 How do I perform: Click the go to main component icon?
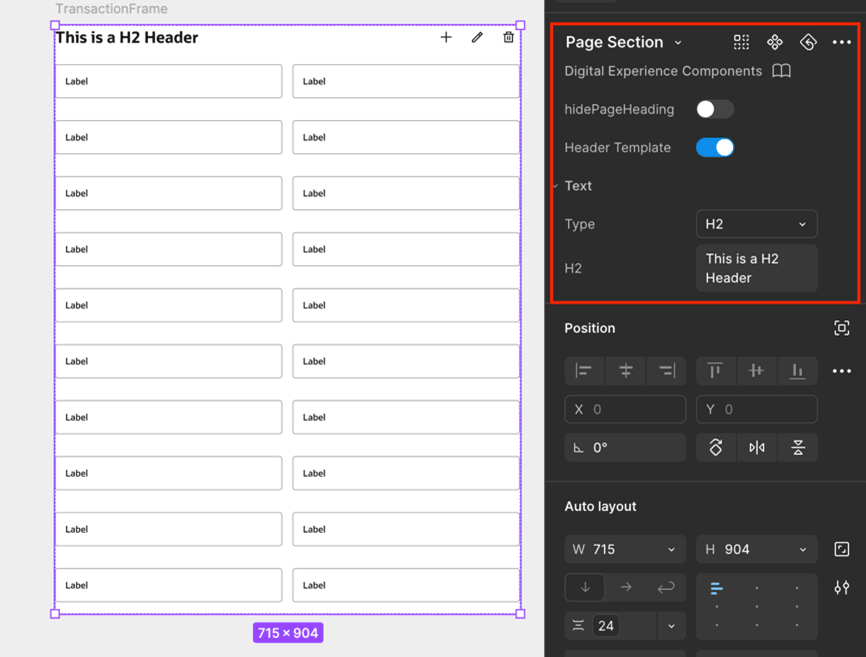pyautogui.click(x=774, y=42)
